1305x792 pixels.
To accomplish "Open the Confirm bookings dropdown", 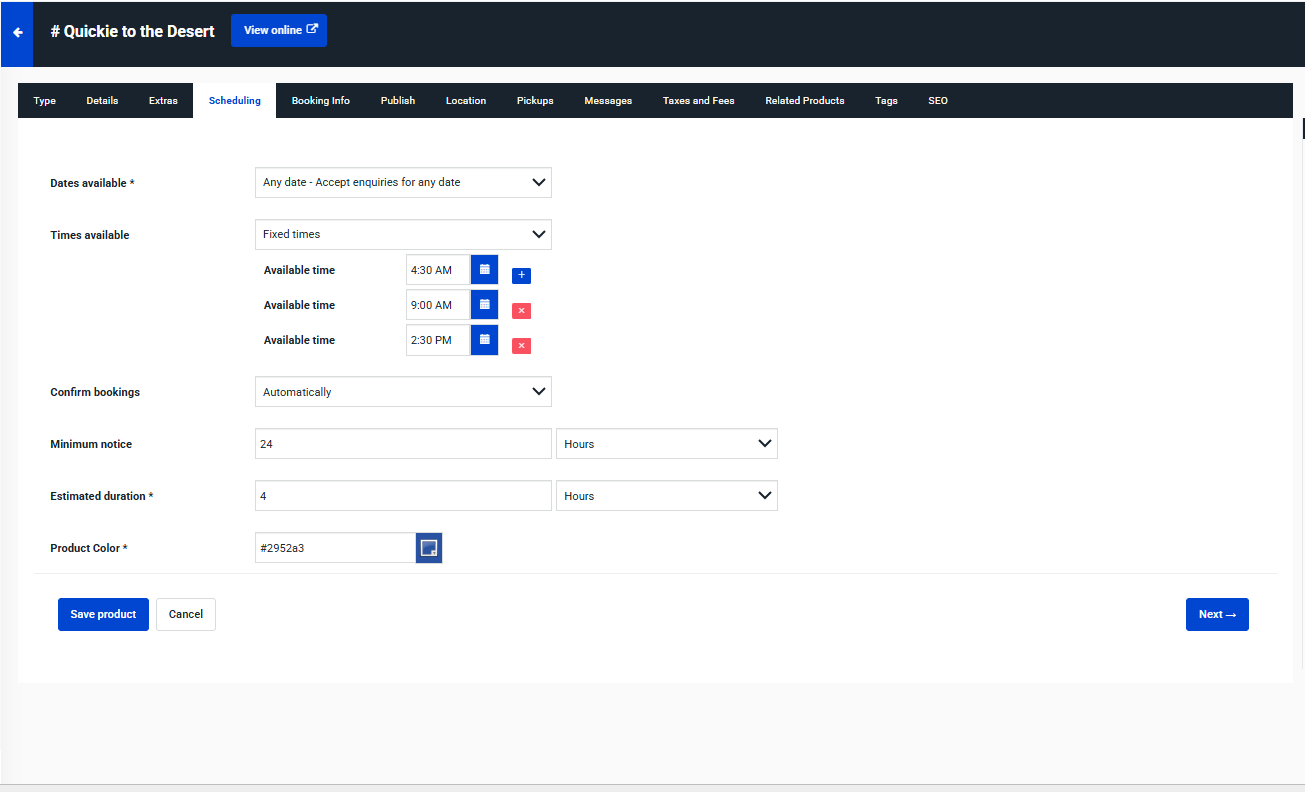I will (x=403, y=392).
